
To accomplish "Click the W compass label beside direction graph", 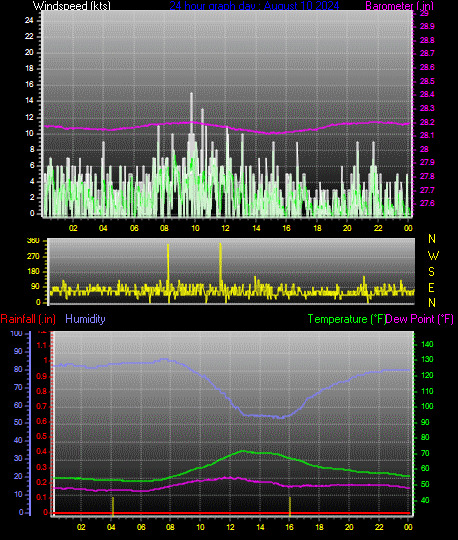I will [x=433, y=256].
